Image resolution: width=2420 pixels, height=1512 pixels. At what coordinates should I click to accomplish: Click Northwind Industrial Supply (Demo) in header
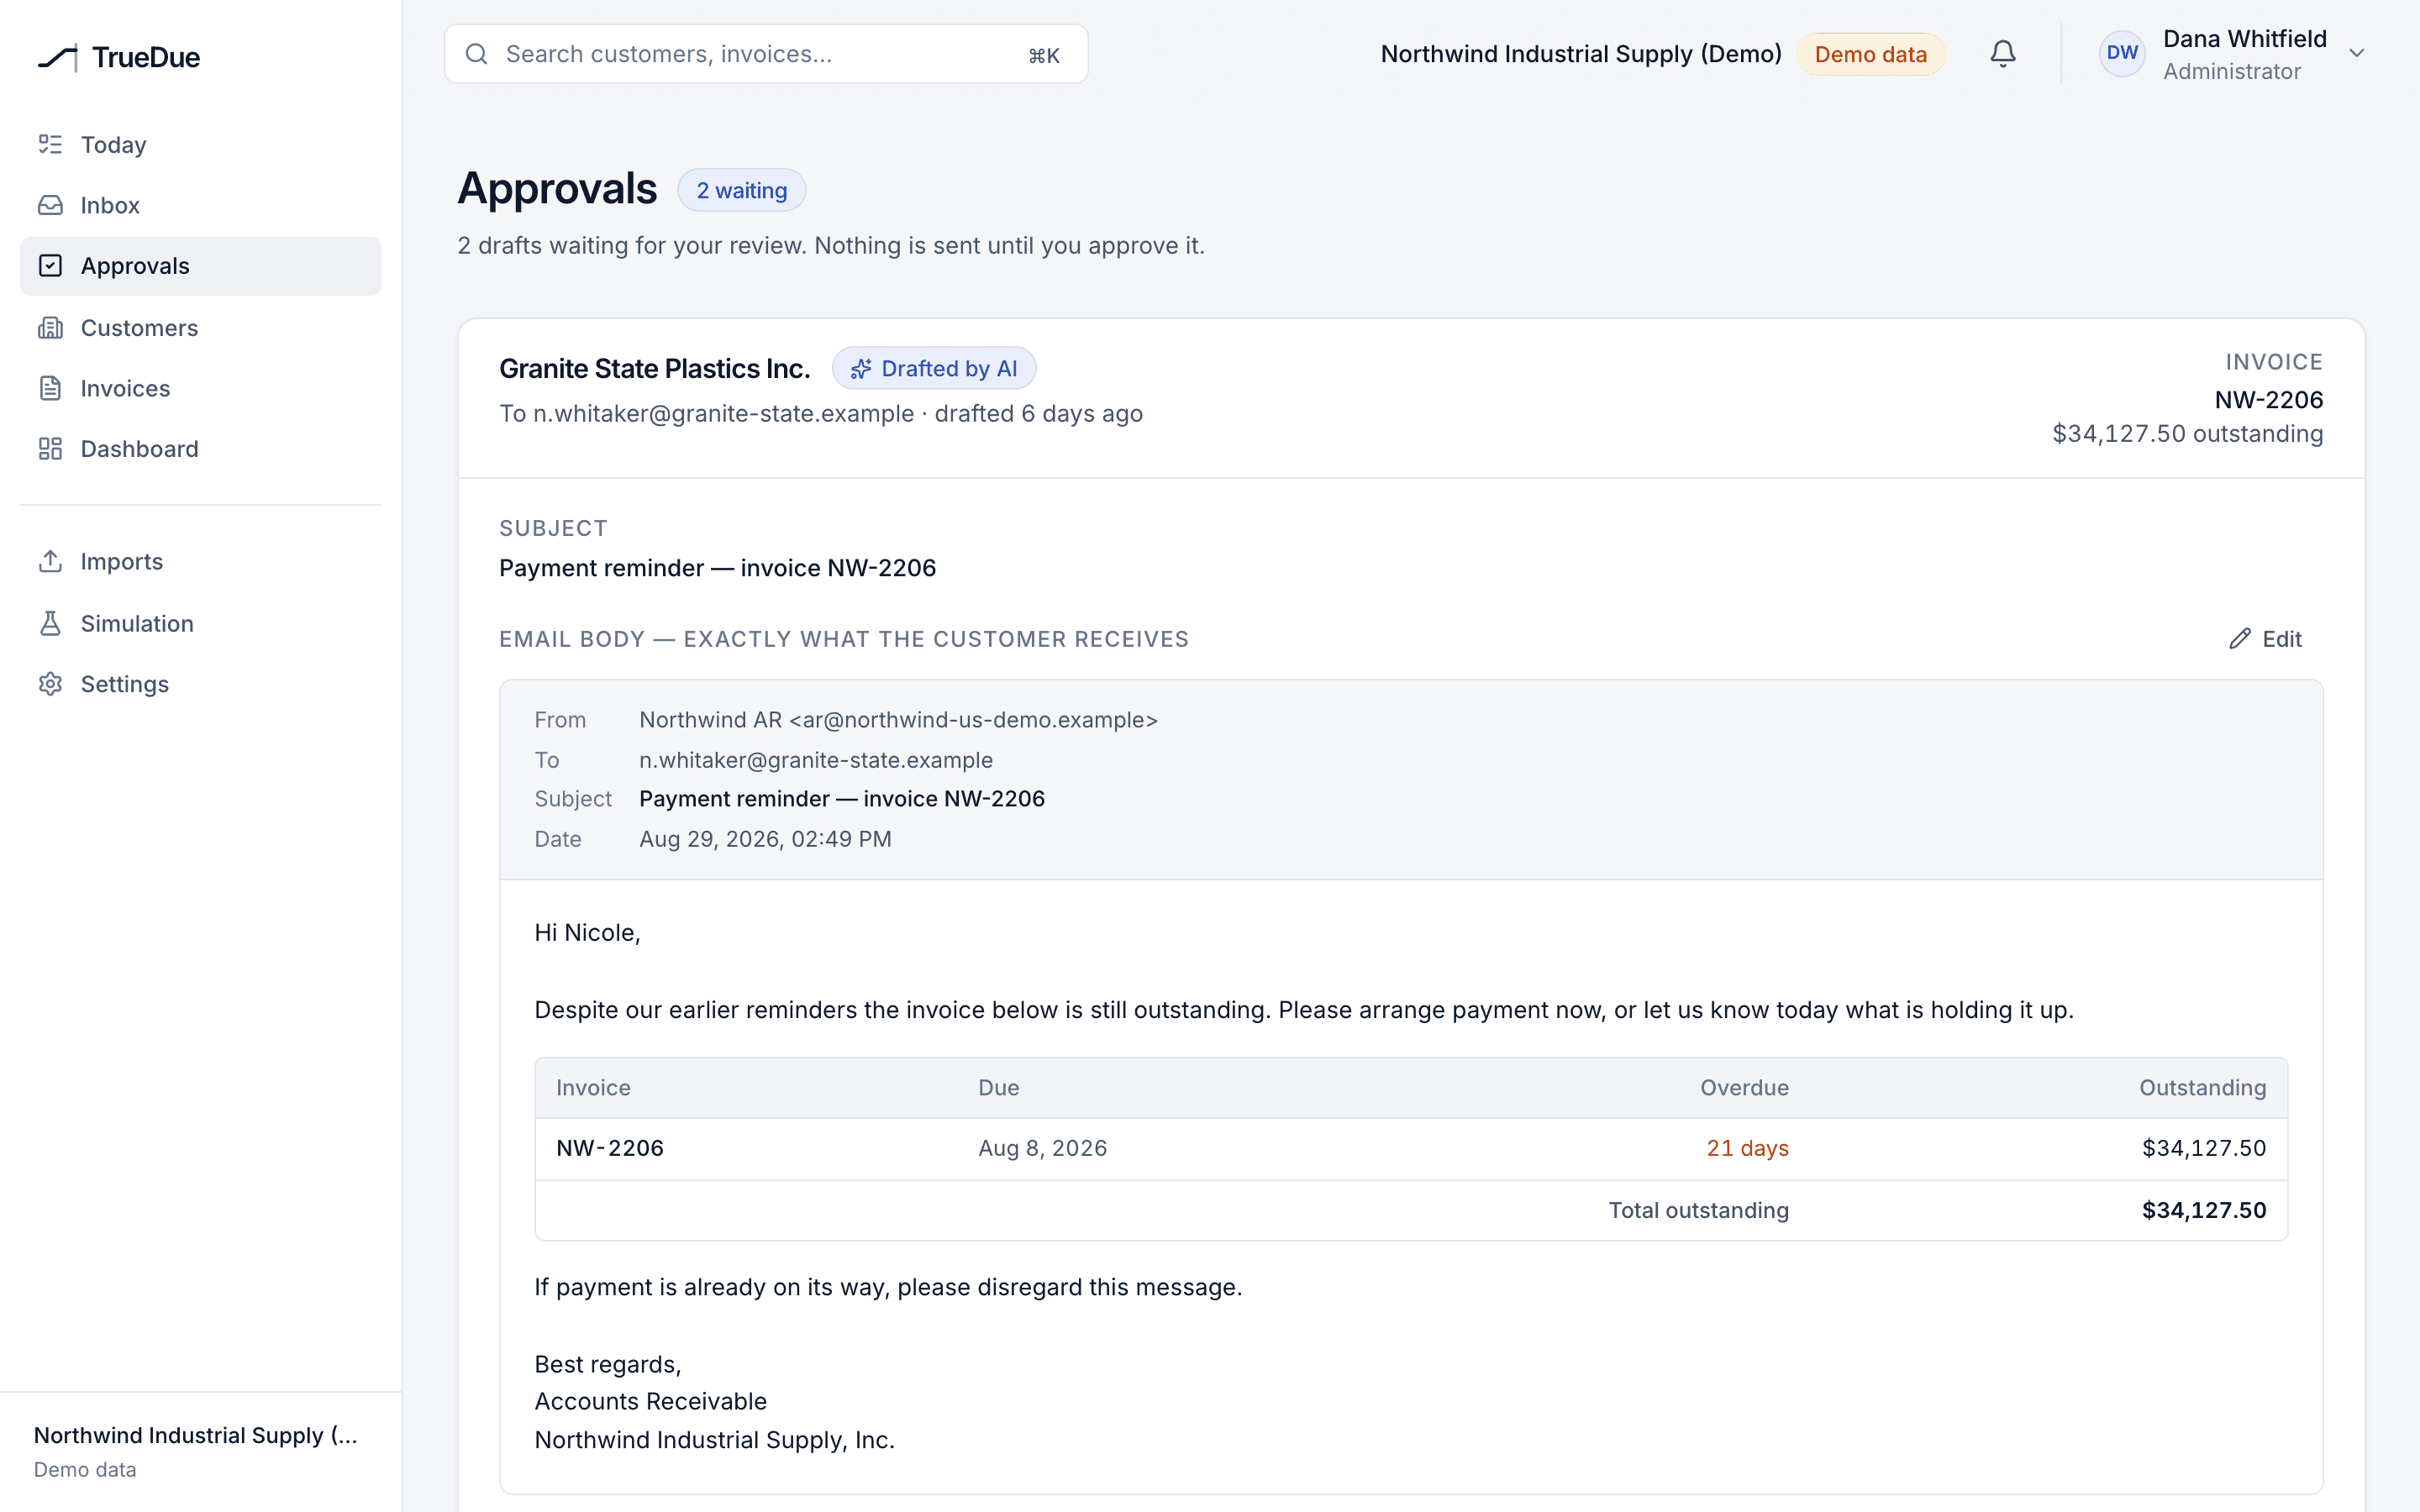tap(1581, 54)
